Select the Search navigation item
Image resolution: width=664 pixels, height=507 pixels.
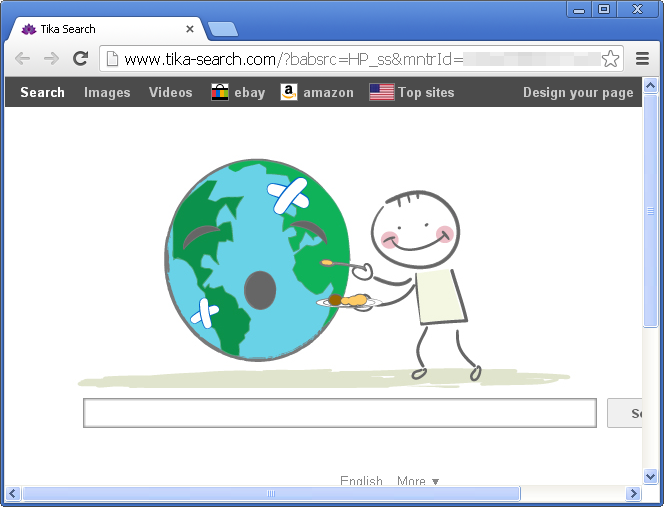pyautogui.click(x=42, y=92)
